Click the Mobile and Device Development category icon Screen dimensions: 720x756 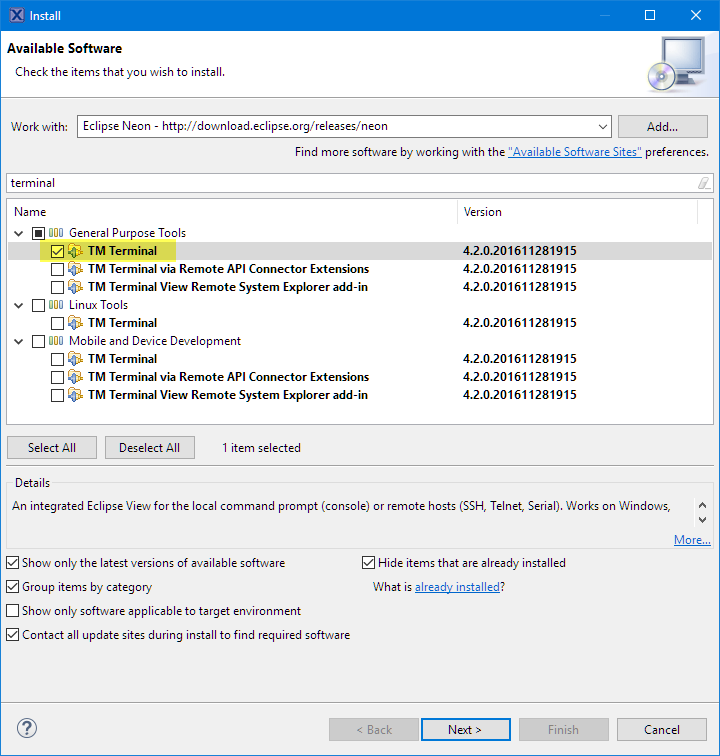click(x=56, y=341)
